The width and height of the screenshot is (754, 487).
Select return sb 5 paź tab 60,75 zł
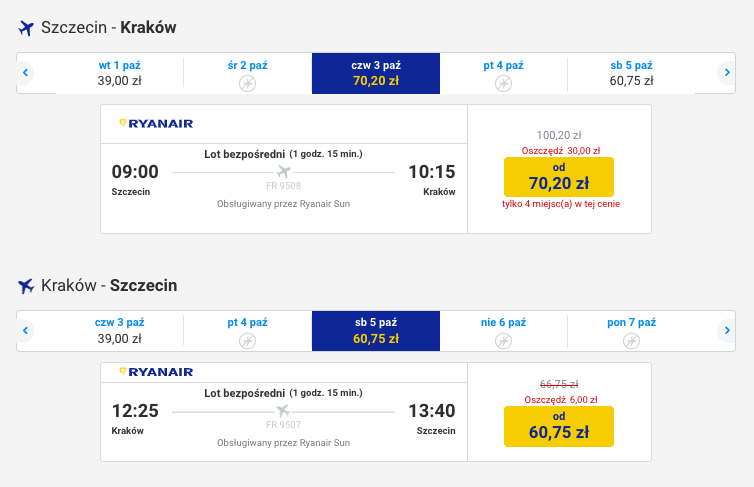376,331
